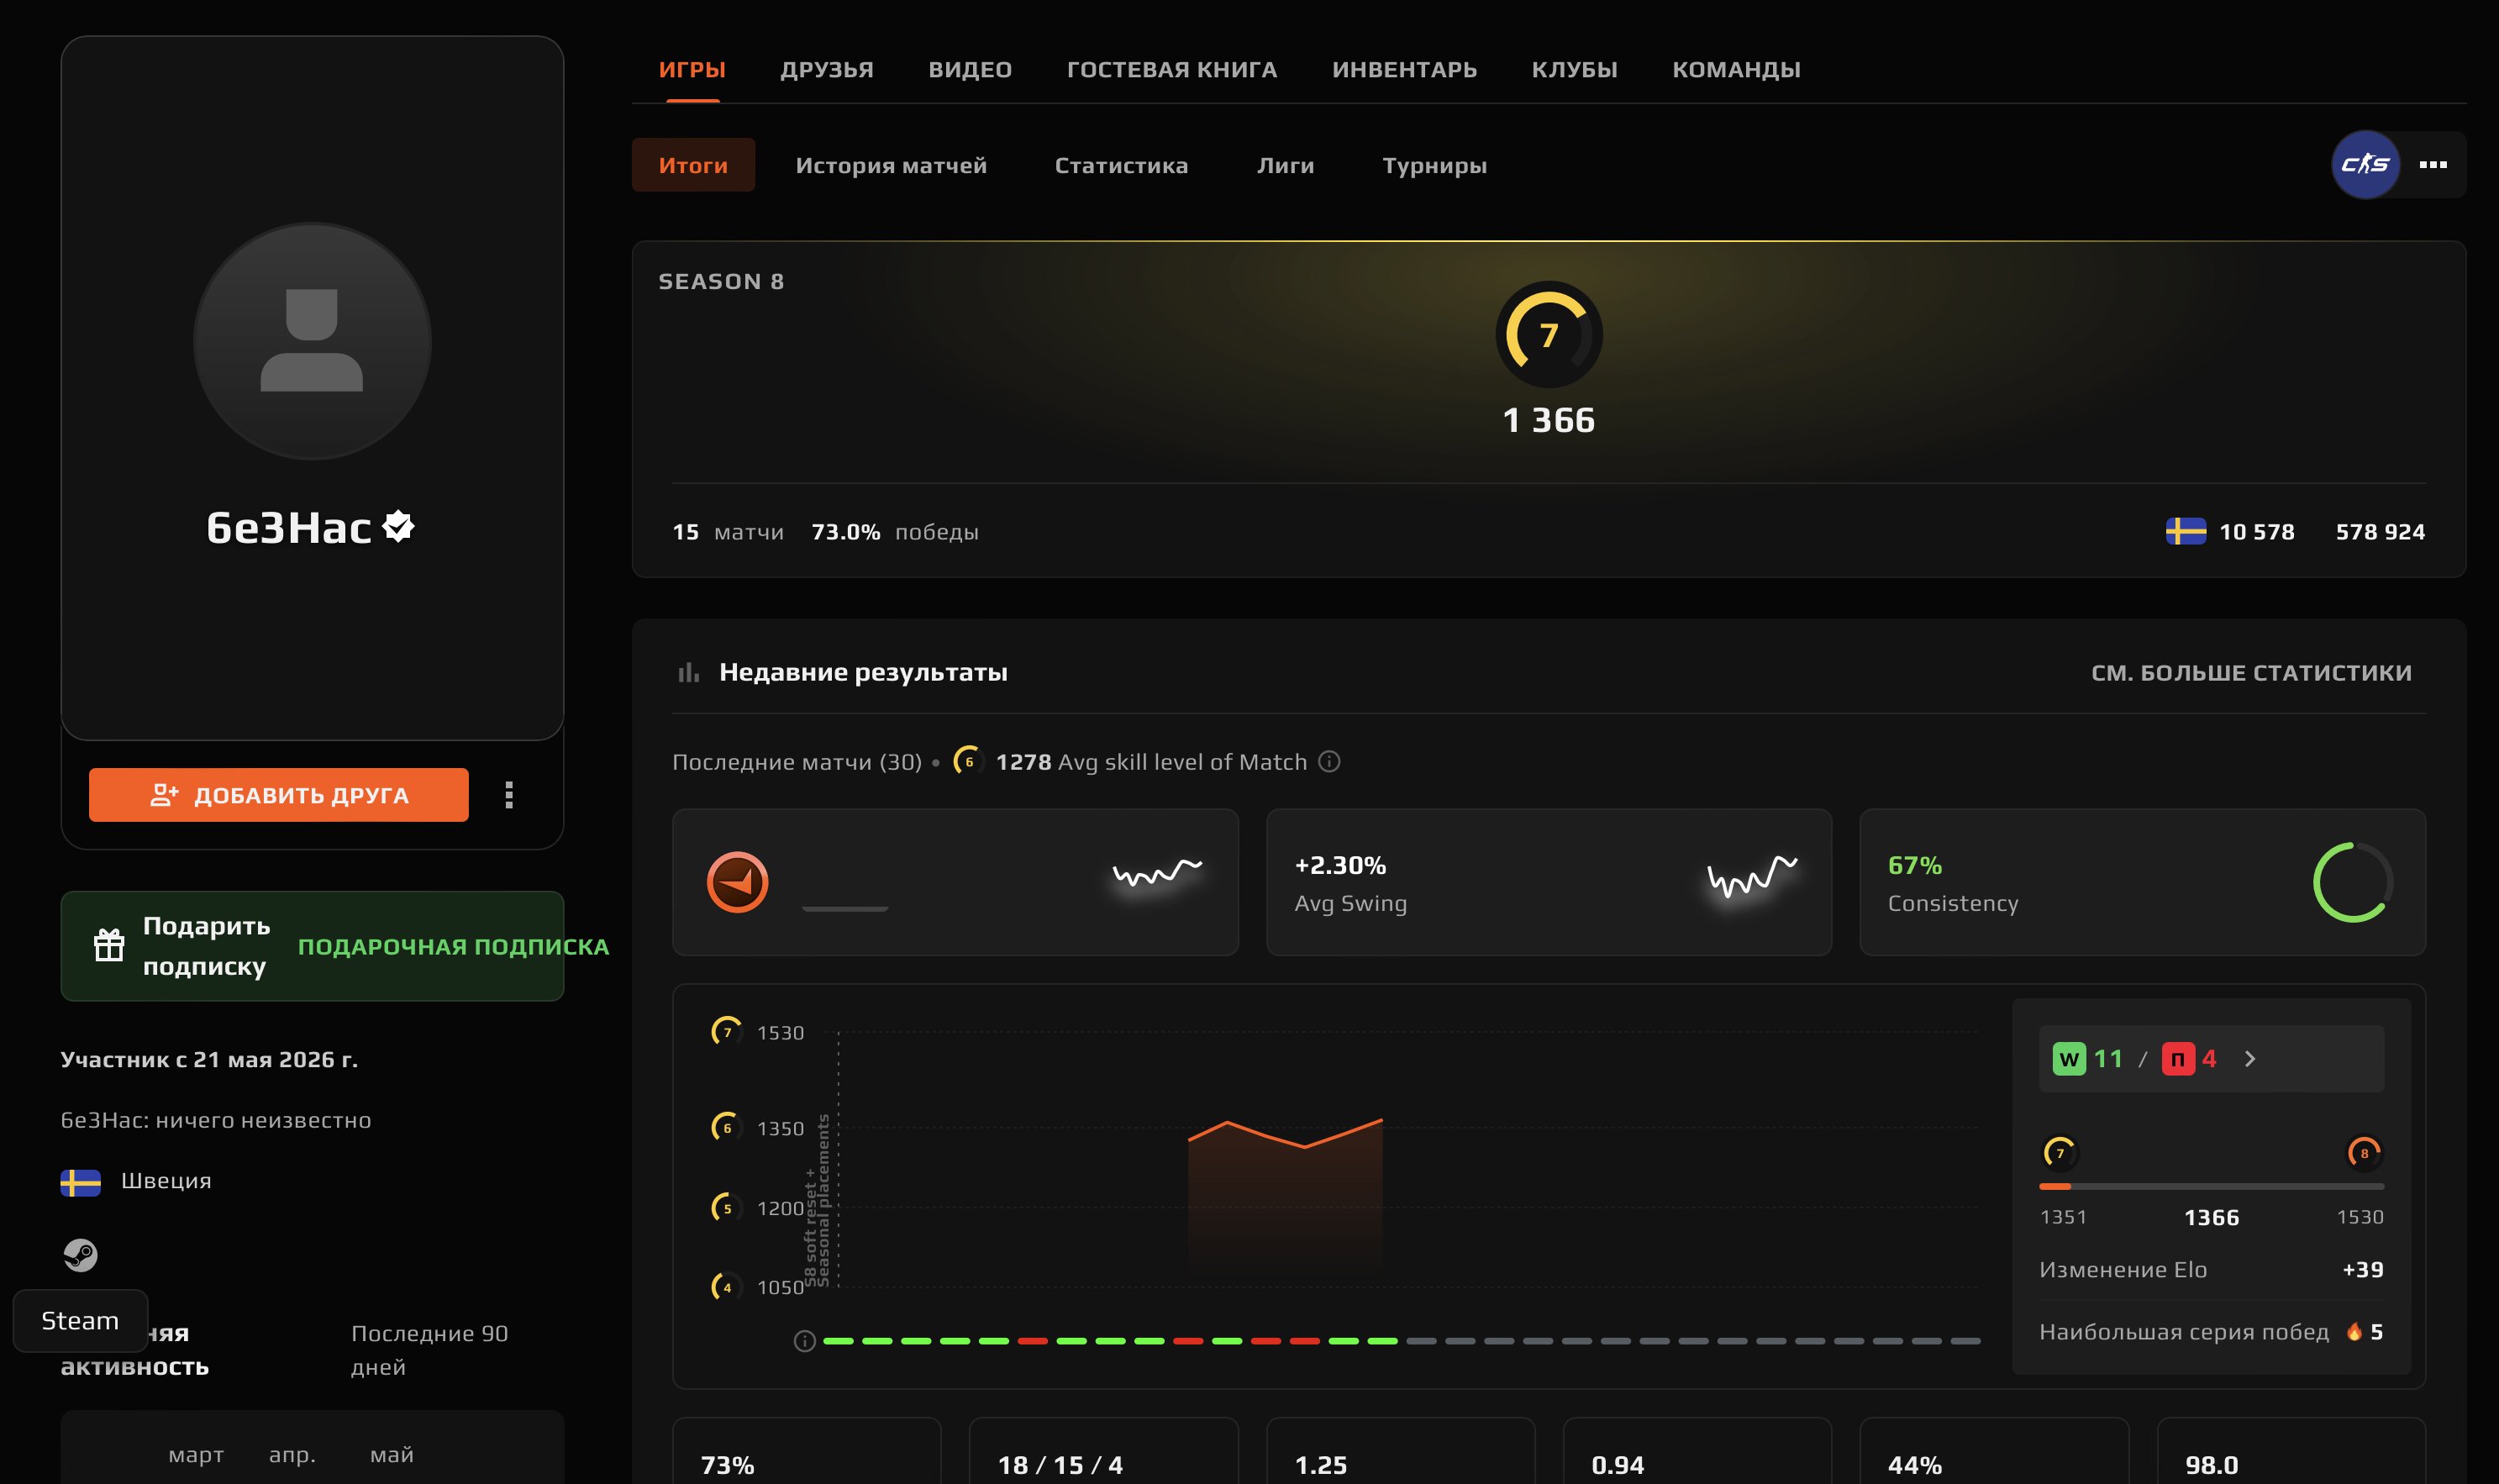
Task: Click the 44% stat card
Action: click(x=1994, y=1451)
